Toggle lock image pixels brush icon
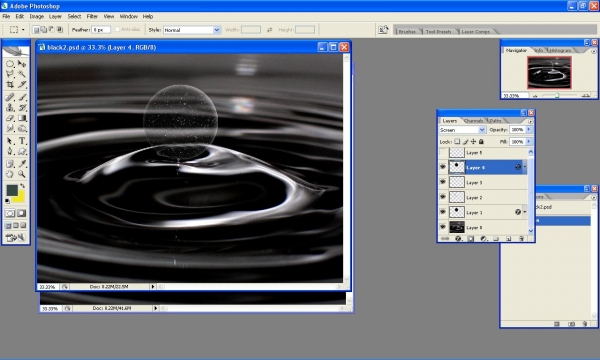The image size is (600, 360). (465, 142)
